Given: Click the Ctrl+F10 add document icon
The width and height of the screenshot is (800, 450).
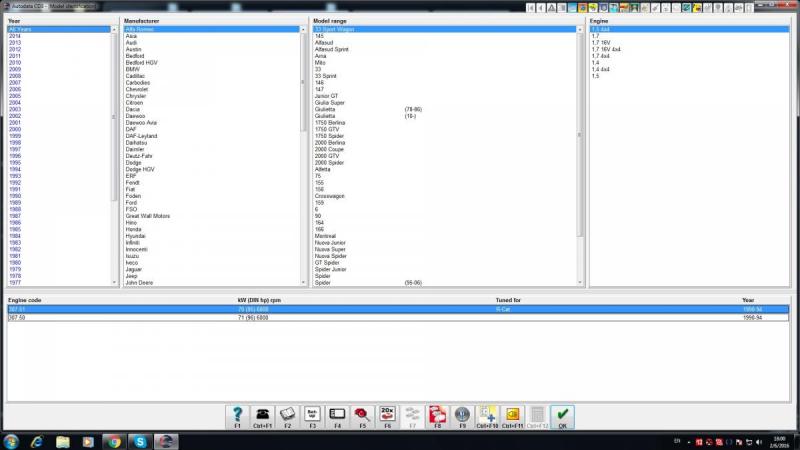Looking at the screenshot, I should (487, 417).
